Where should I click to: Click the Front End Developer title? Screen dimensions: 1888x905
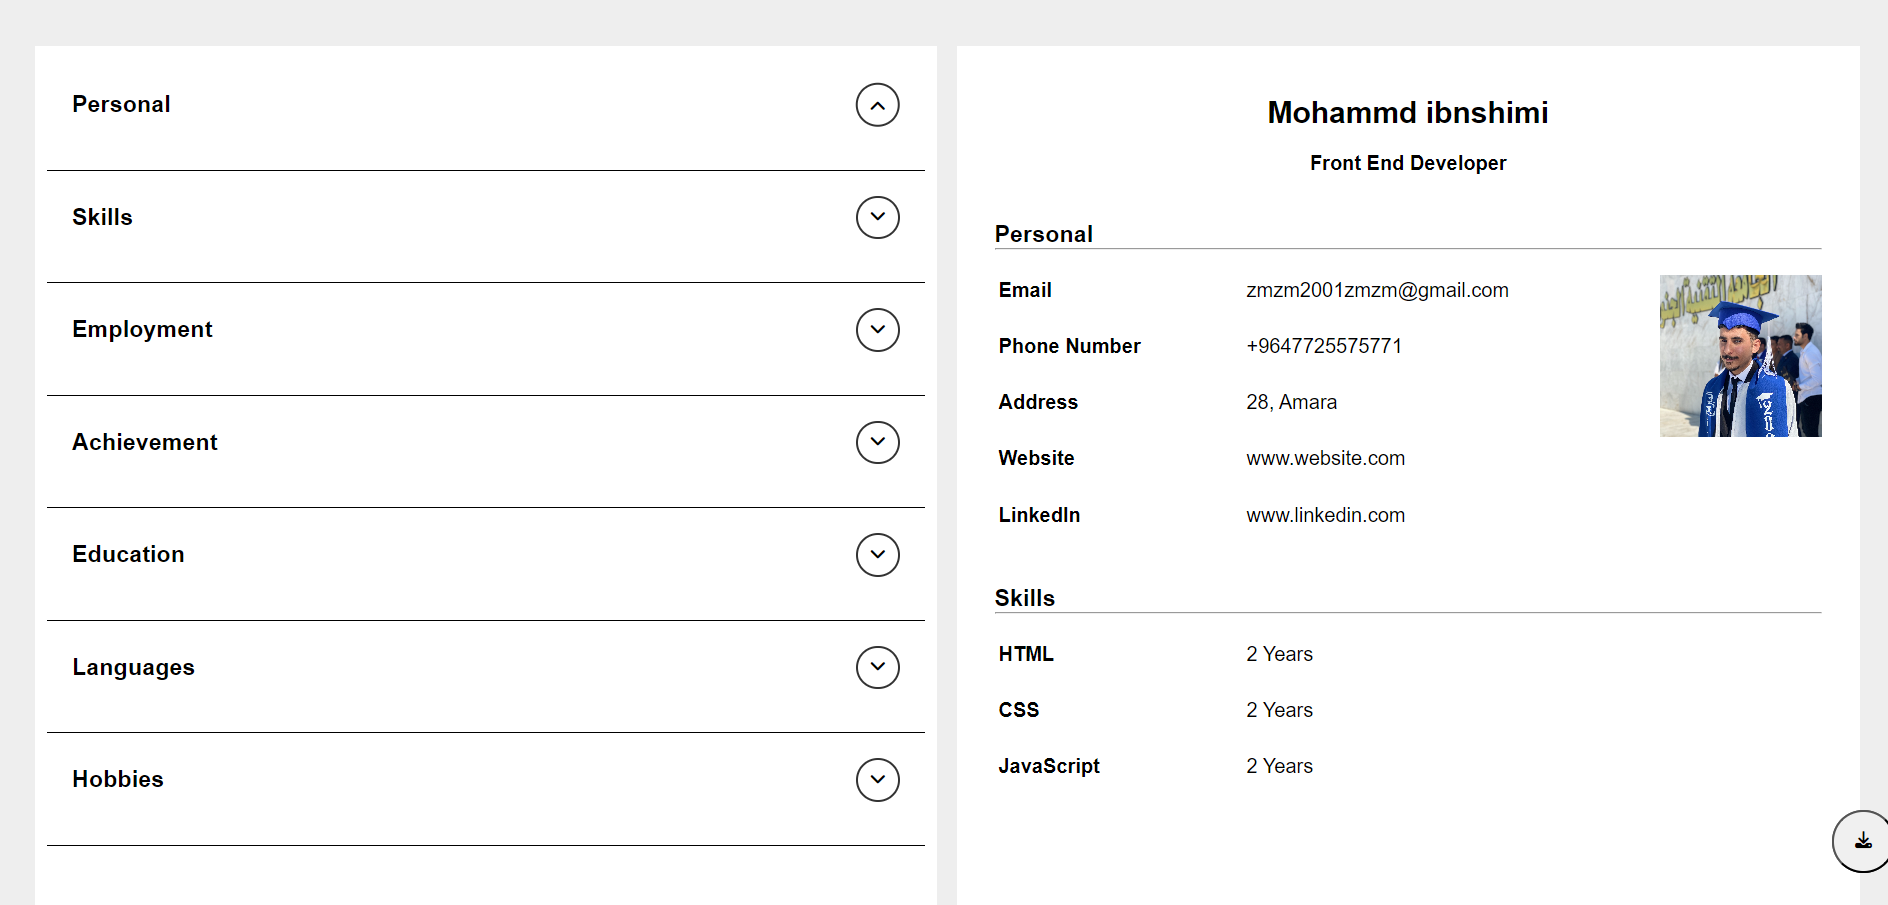1408,163
